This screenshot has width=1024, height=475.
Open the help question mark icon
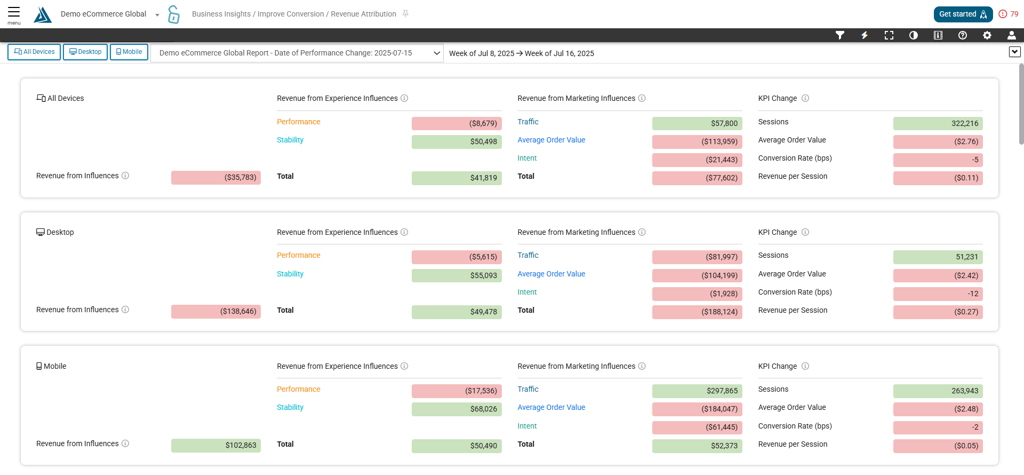(963, 35)
